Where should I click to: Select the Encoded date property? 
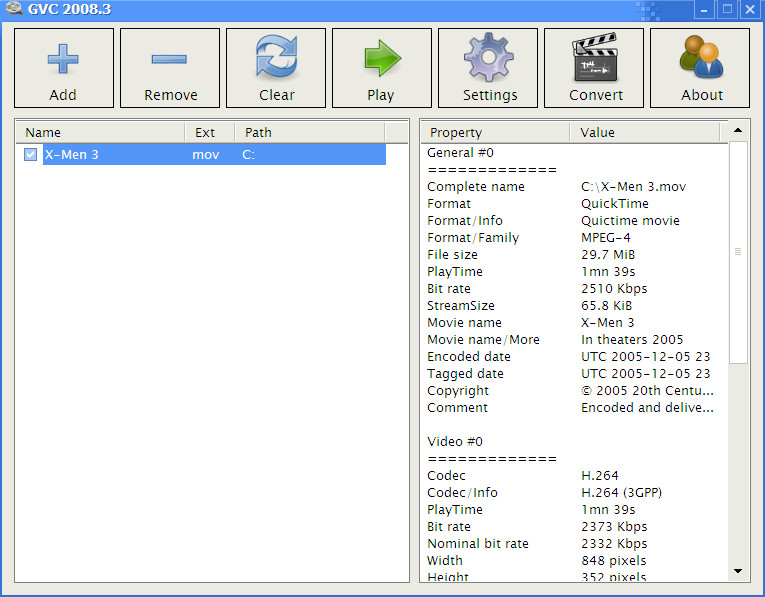(468, 357)
